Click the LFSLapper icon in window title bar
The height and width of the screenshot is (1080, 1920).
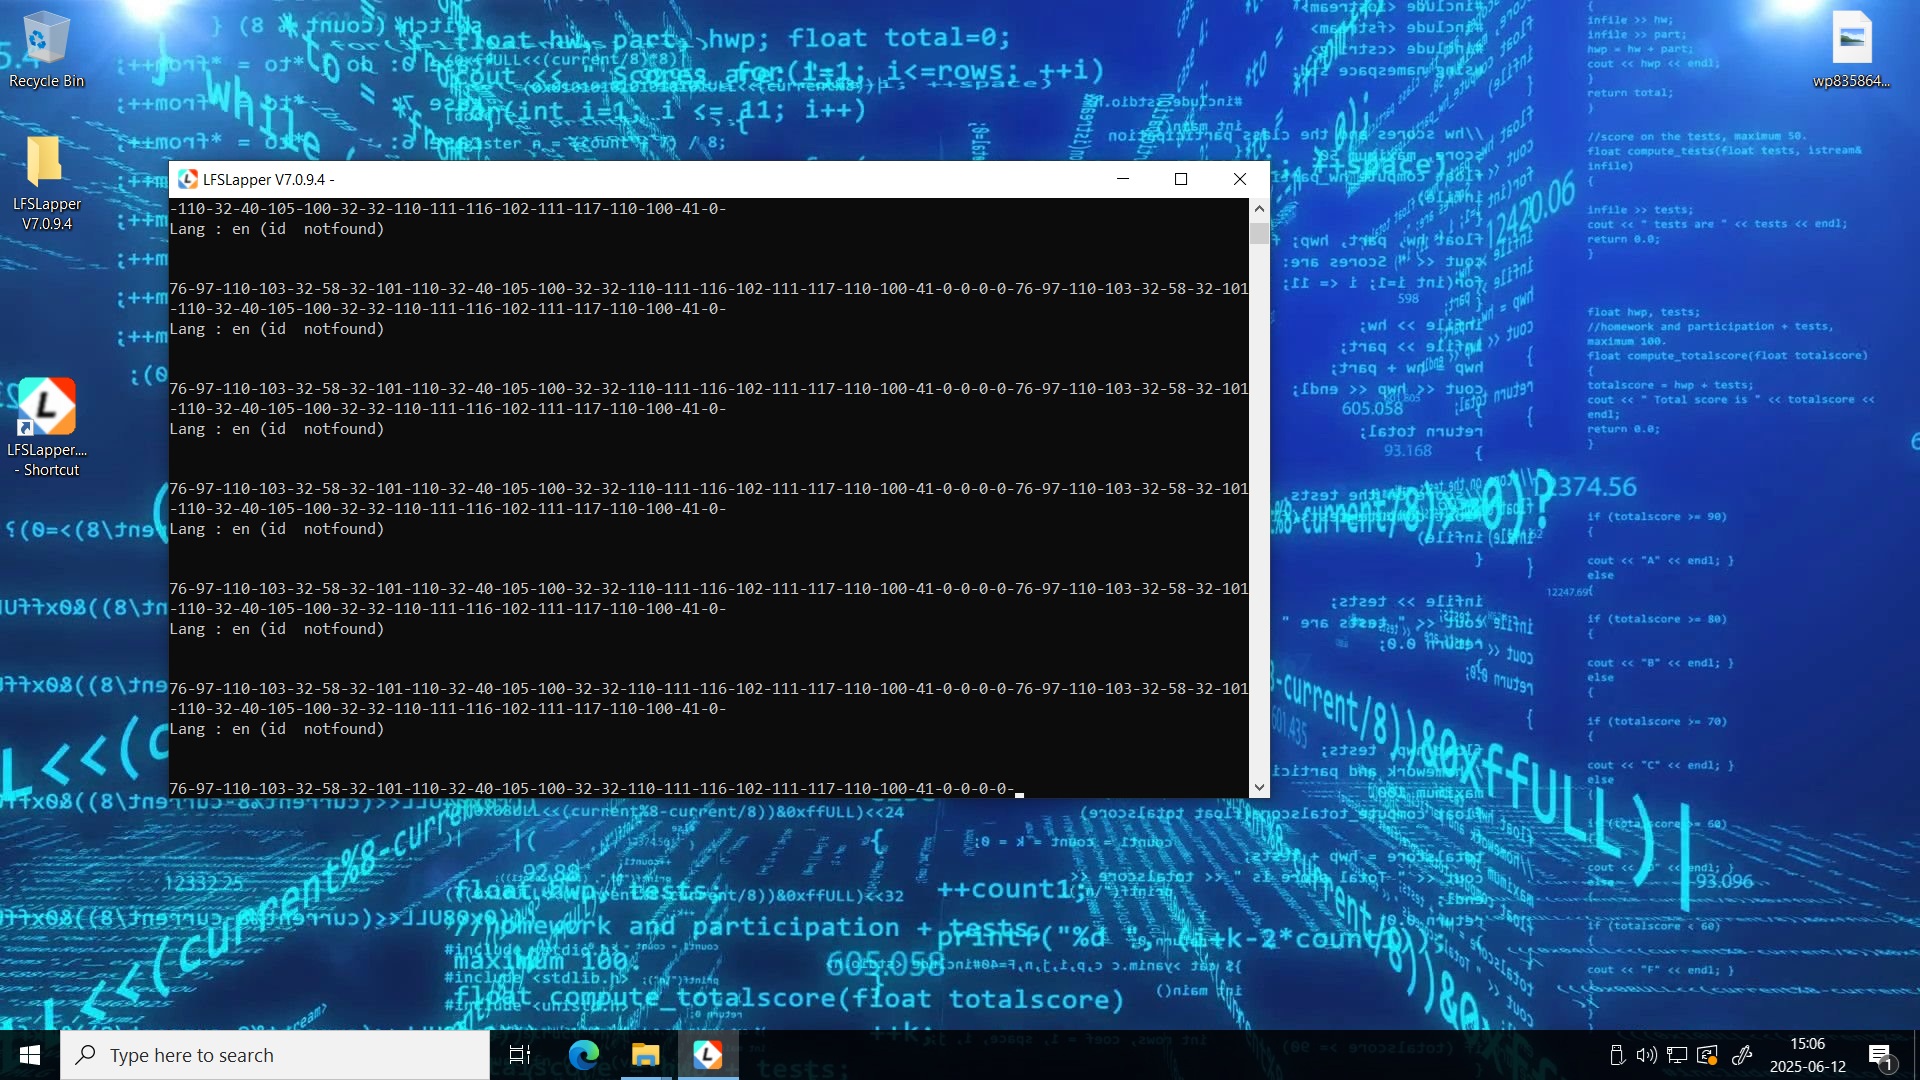187,179
